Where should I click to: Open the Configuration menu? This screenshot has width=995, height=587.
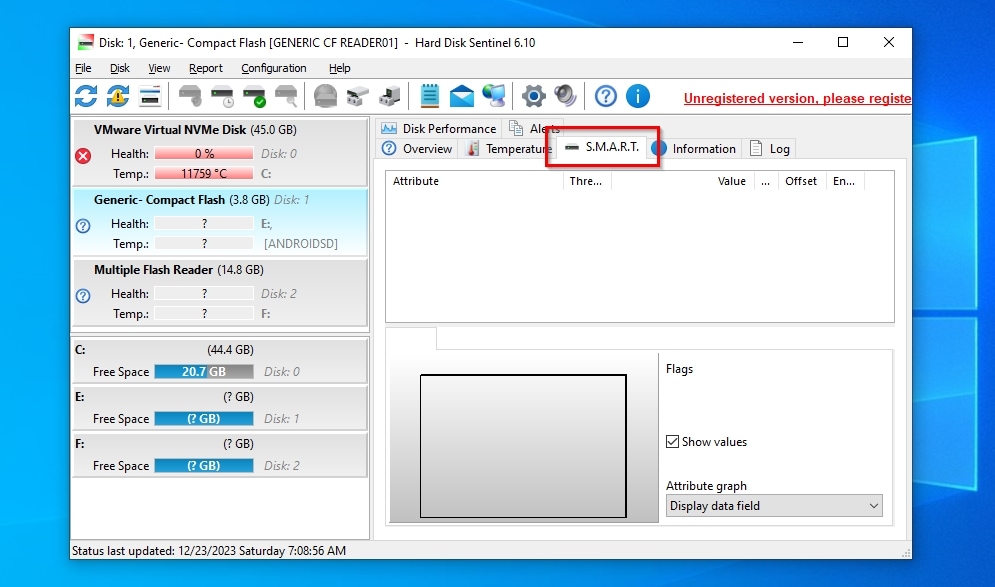273,68
